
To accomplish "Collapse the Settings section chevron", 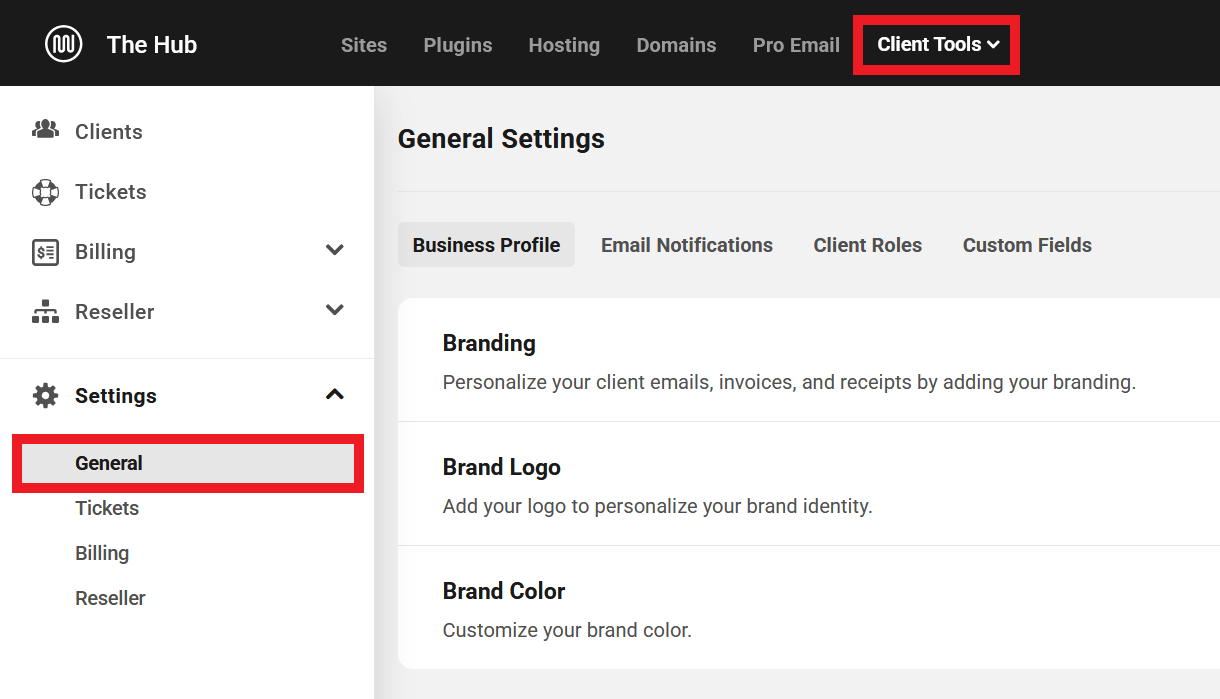I will coord(335,394).
